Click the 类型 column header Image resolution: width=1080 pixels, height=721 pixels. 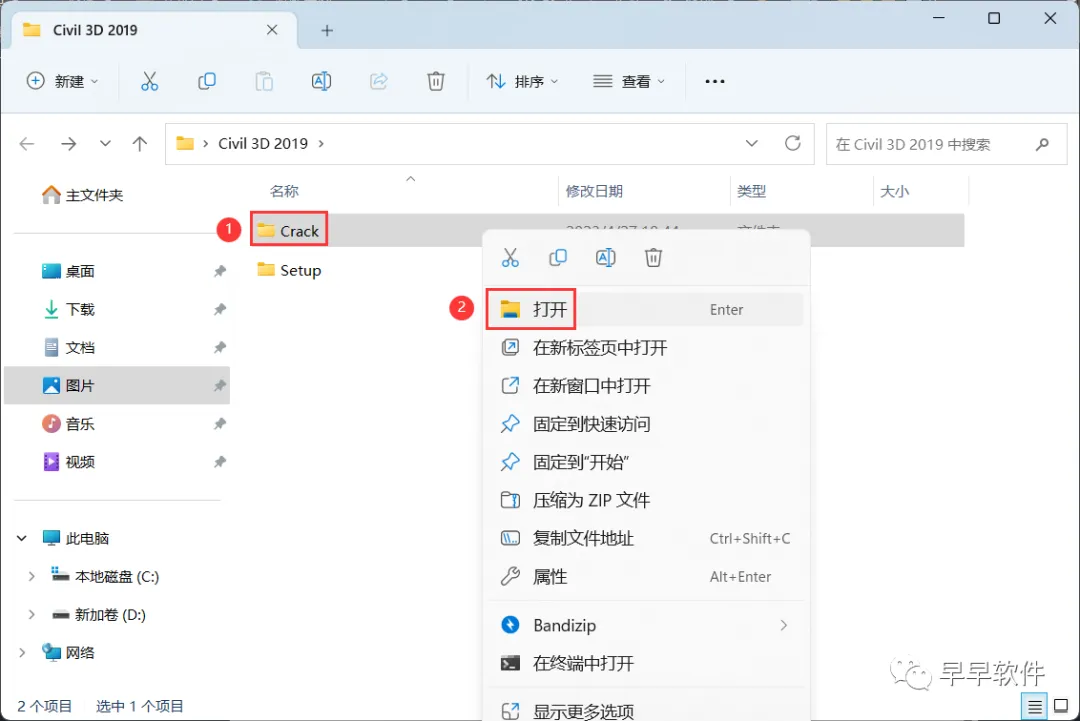tap(751, 191)
